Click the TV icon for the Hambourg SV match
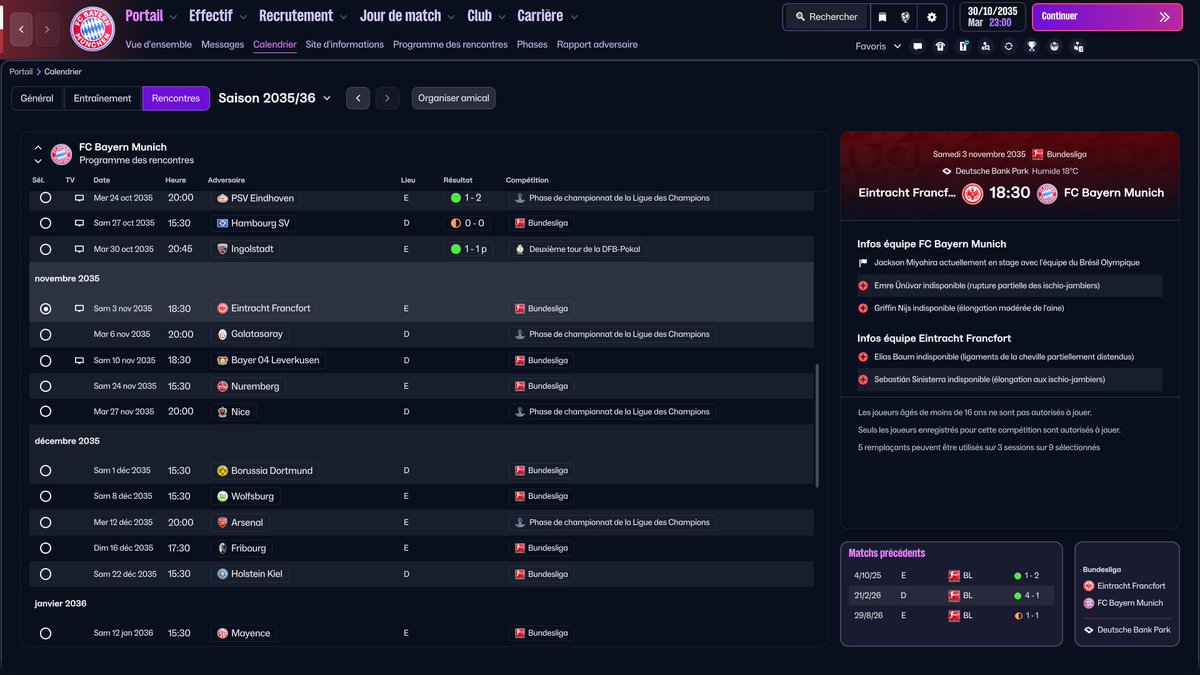 coord(79,224)
